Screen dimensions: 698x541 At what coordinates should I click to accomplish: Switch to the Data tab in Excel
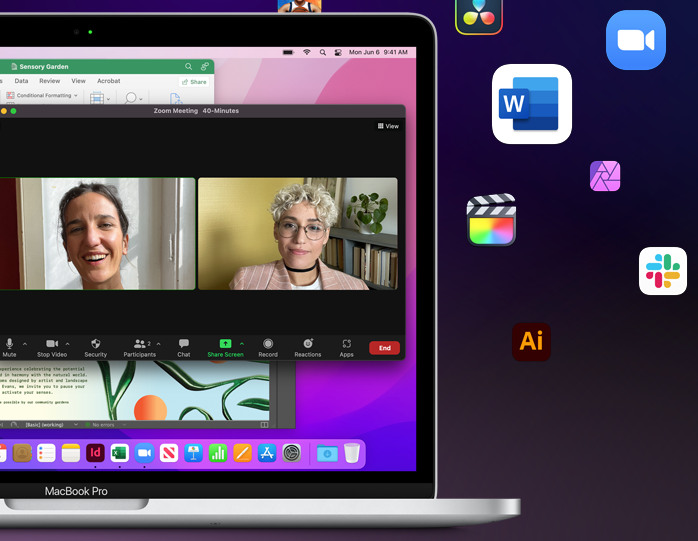21,81
